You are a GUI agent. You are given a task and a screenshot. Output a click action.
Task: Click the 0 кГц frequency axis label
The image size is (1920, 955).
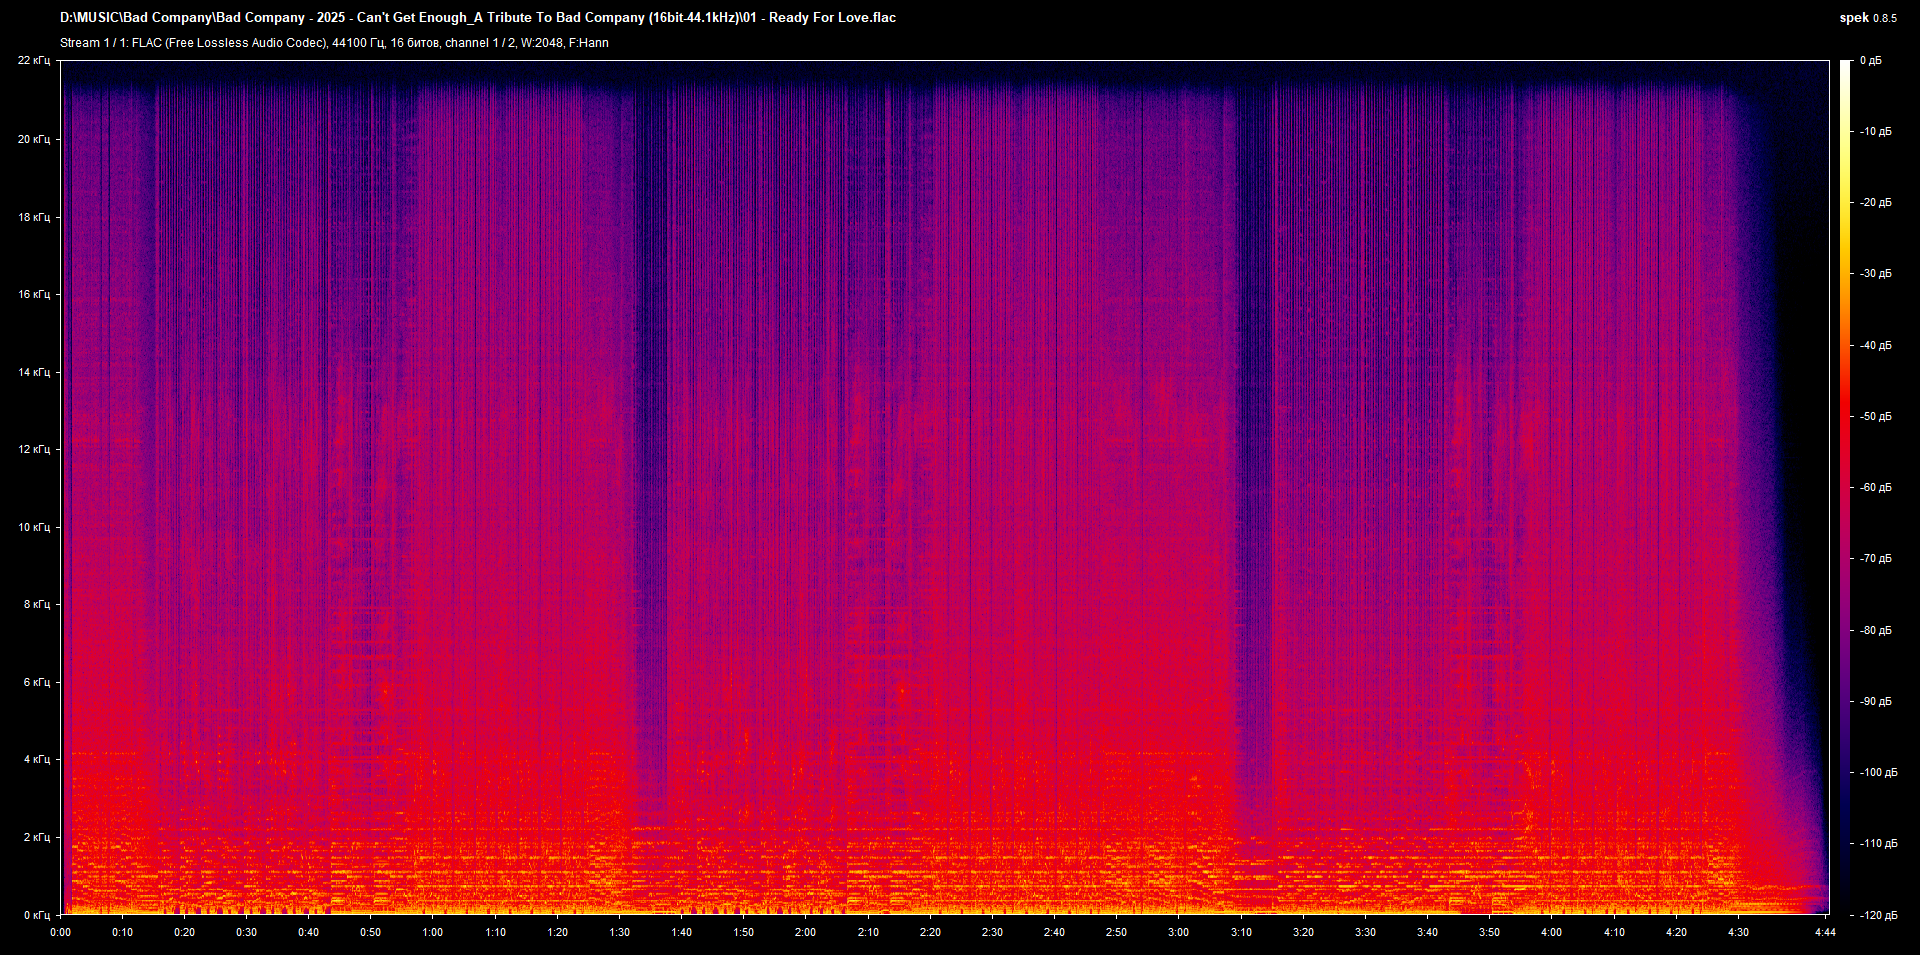coord(36,915)
